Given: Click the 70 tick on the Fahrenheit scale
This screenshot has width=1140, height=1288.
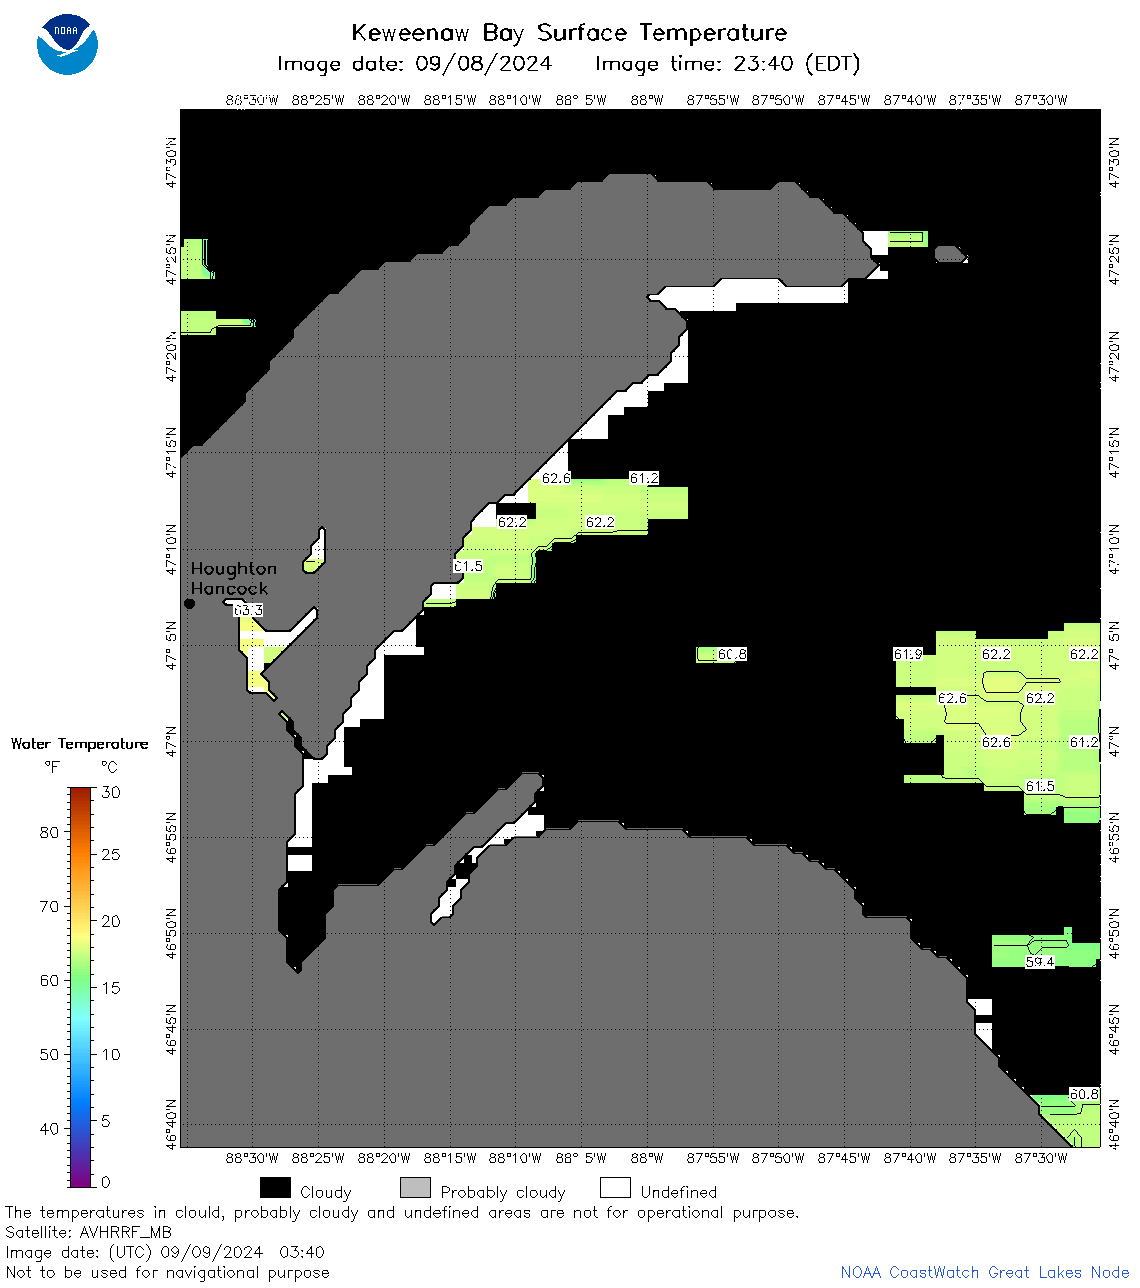Looking at the screenshot, I should pos(49,906).
